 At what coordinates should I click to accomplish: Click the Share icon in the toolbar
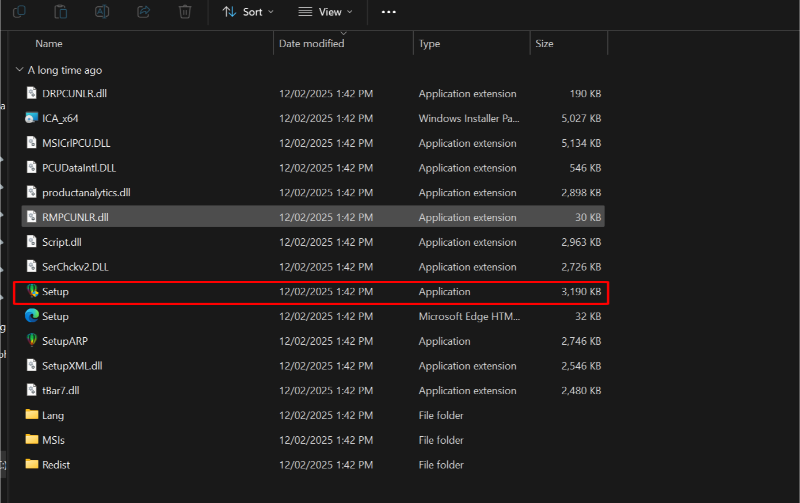[x=143, y=11]
